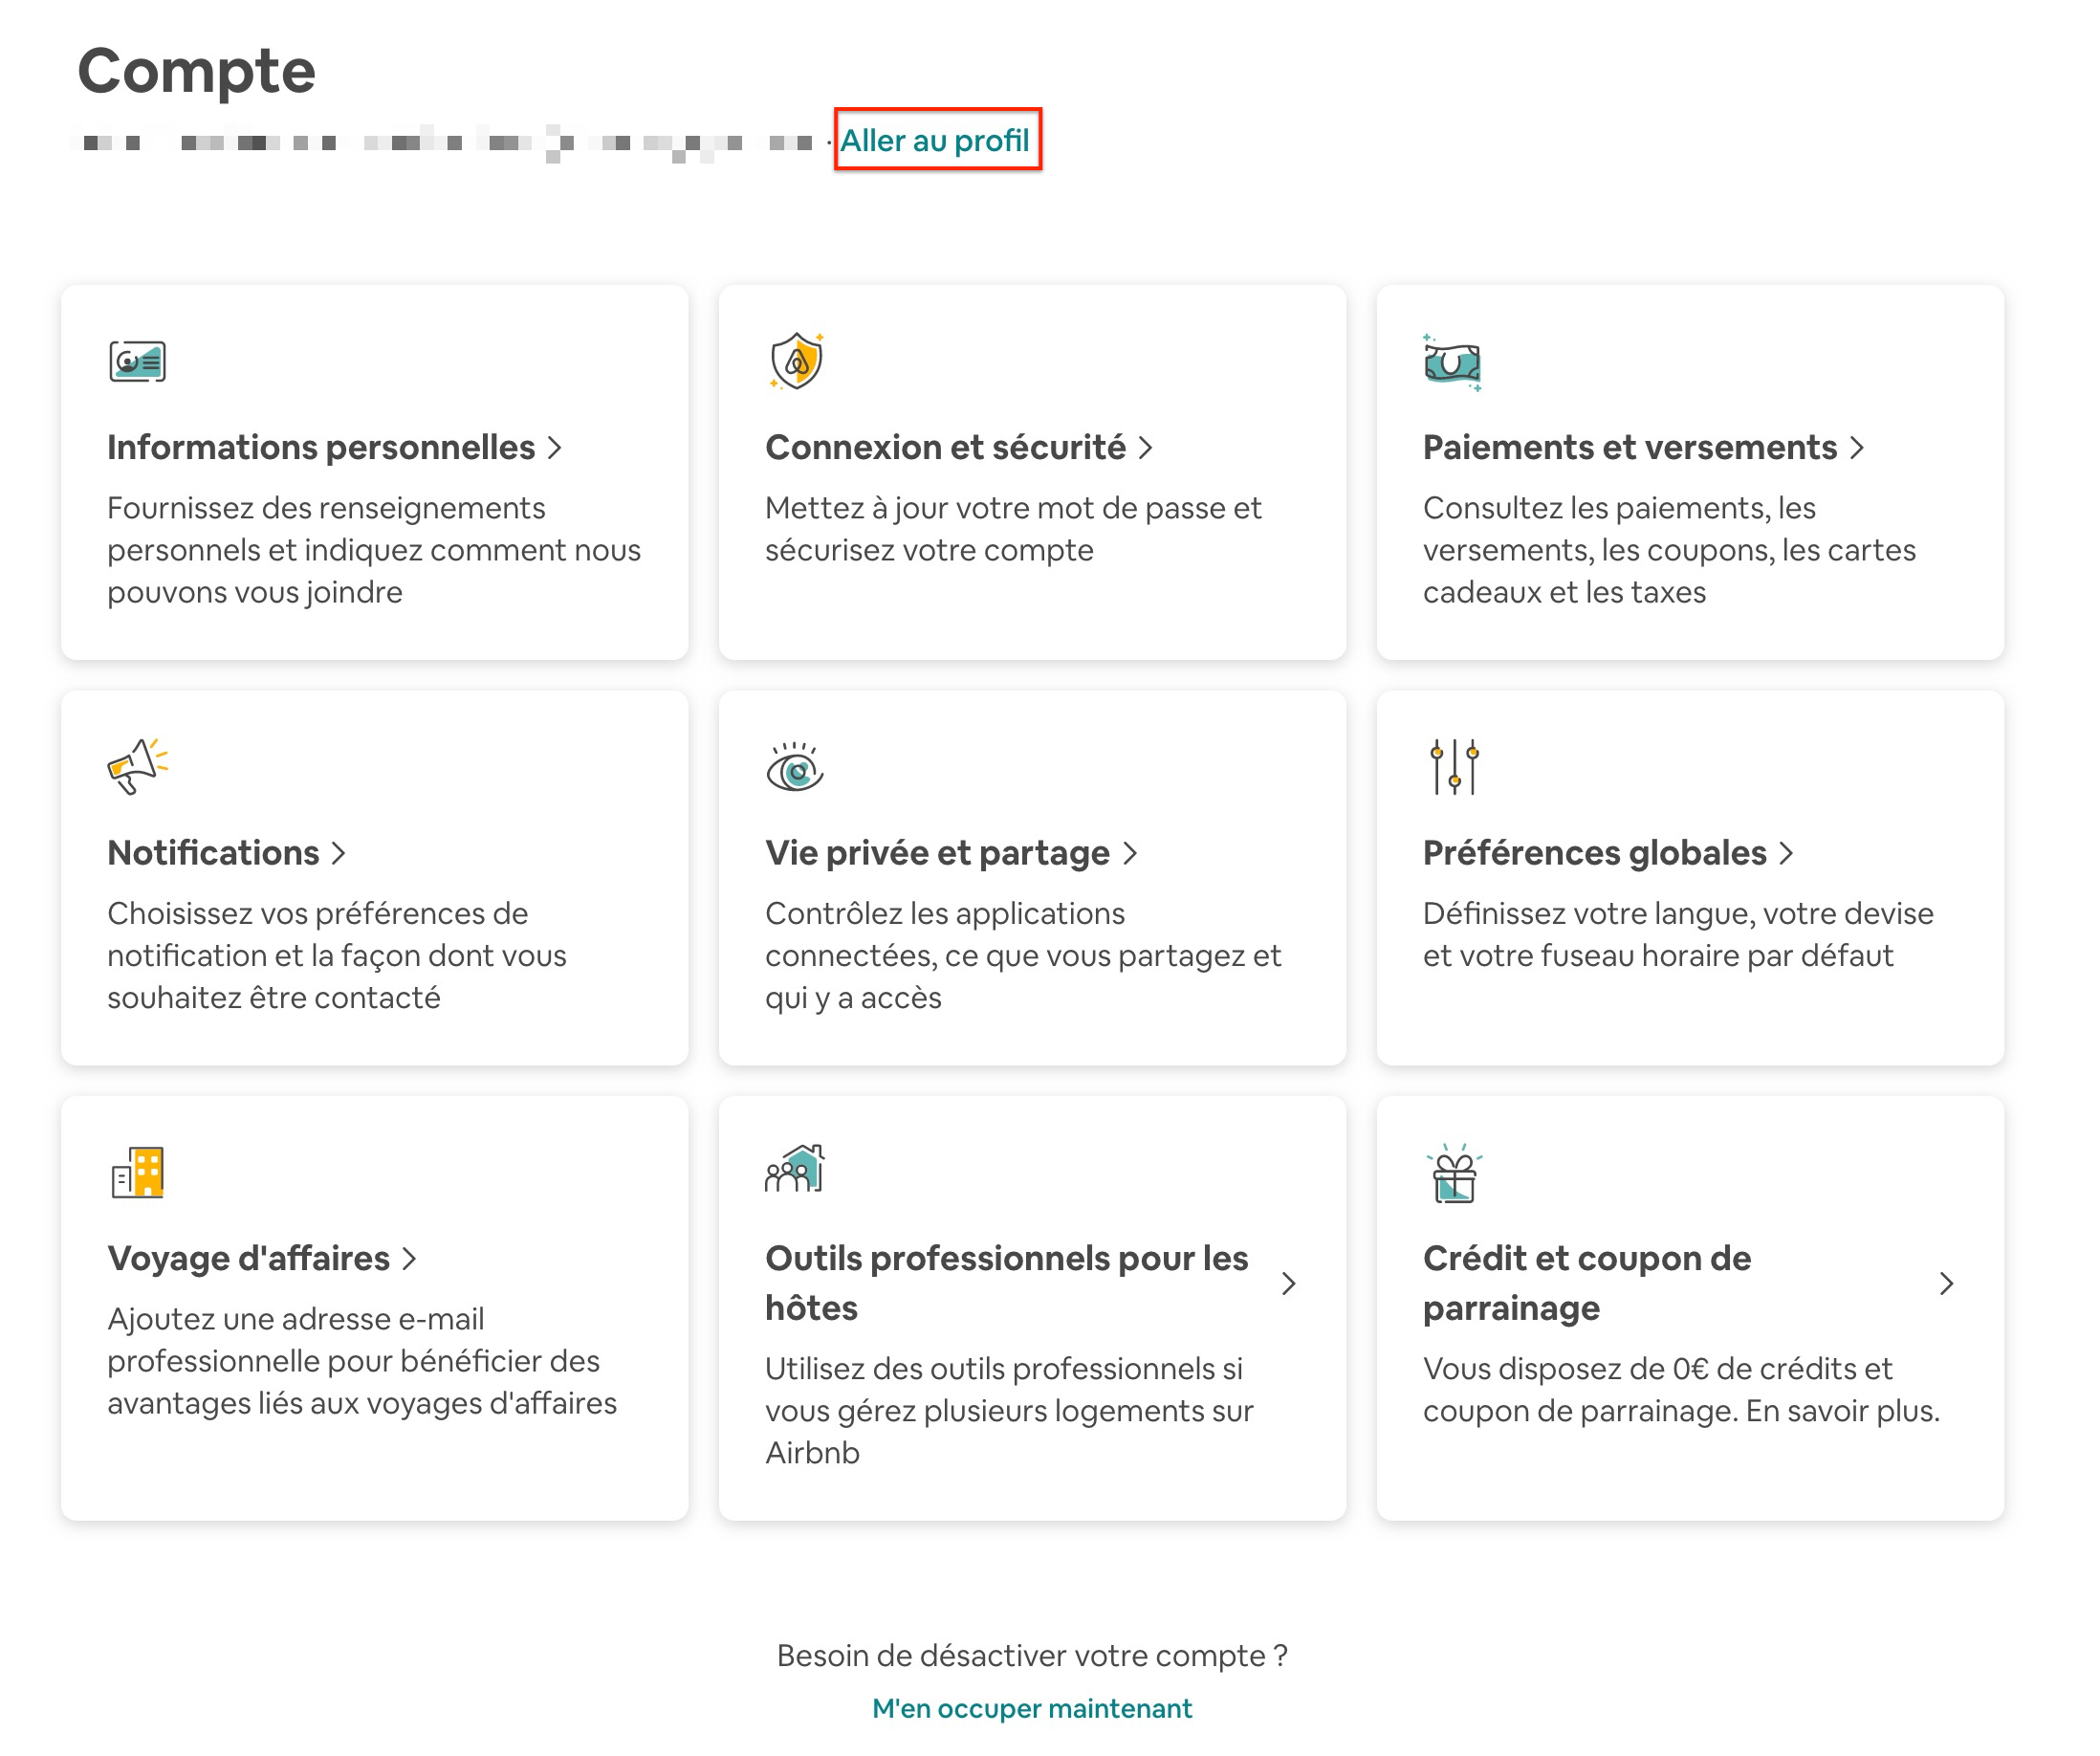Click the people-and-house host tools icon
2100x1756 pixels.
point(795,1170)
